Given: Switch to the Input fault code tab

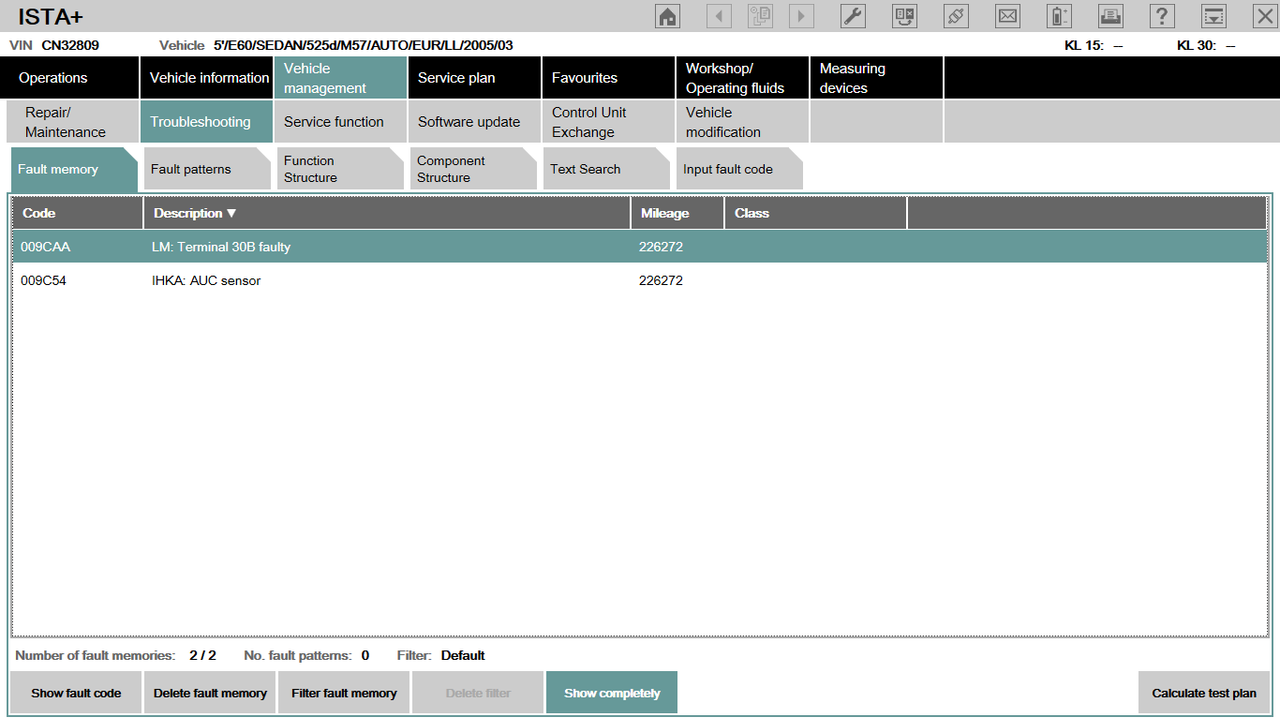Looking at the screenshot, I should pos(739,169).
